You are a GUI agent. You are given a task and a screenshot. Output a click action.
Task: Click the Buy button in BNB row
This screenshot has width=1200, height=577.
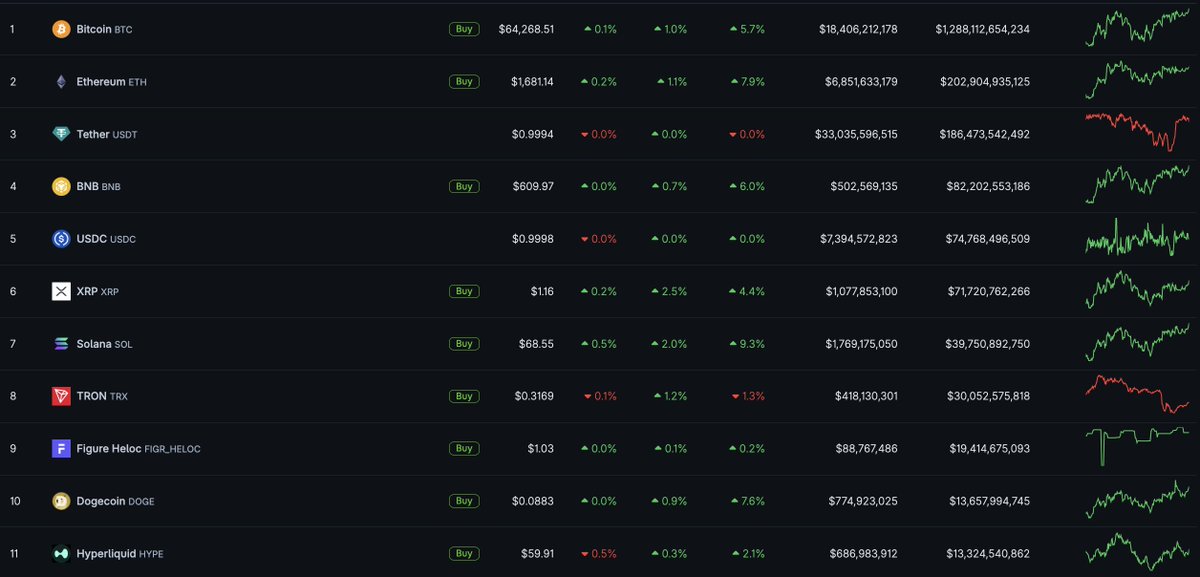click(464, 186)
